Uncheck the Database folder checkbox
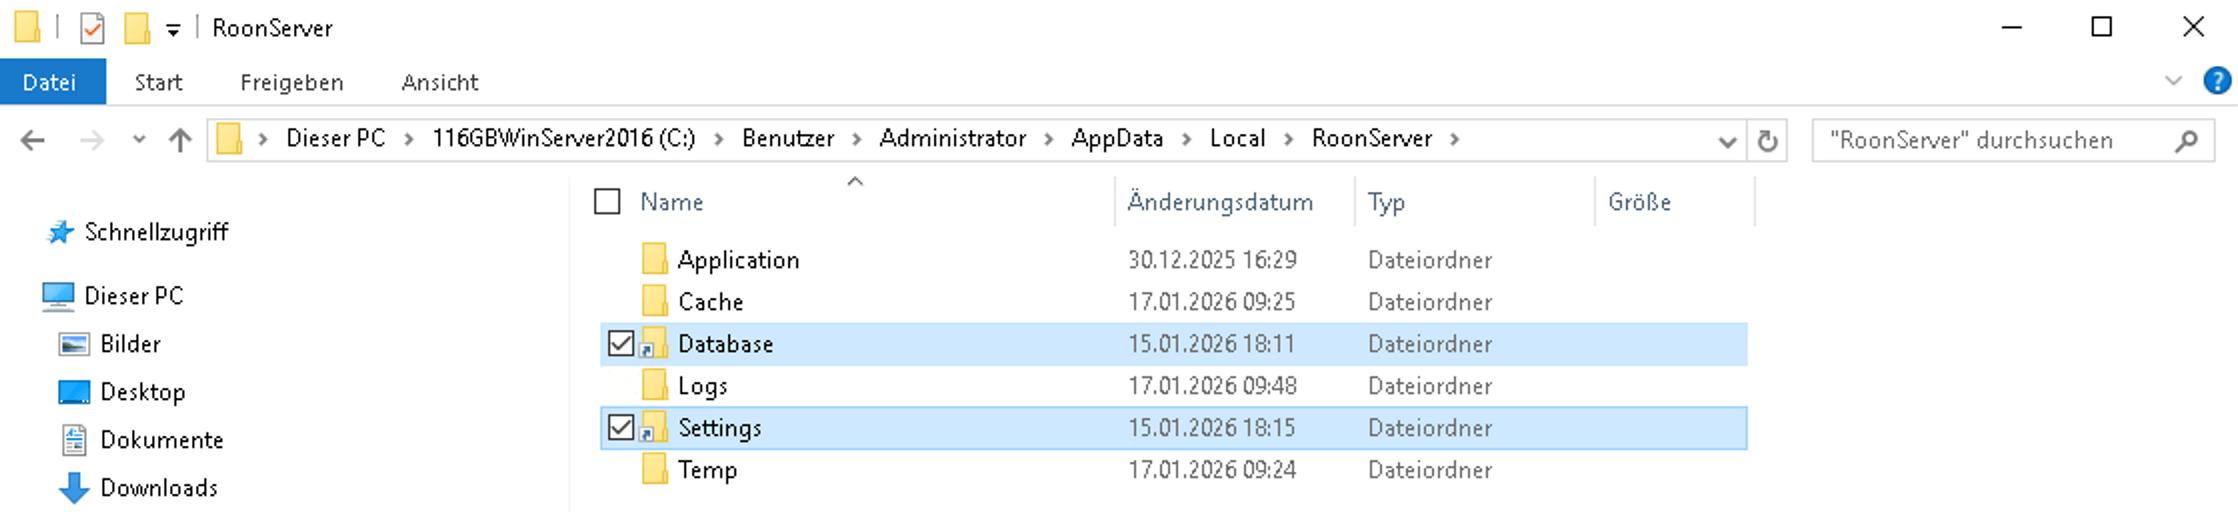Screen dimensions: 2238x512 point(621,344)
